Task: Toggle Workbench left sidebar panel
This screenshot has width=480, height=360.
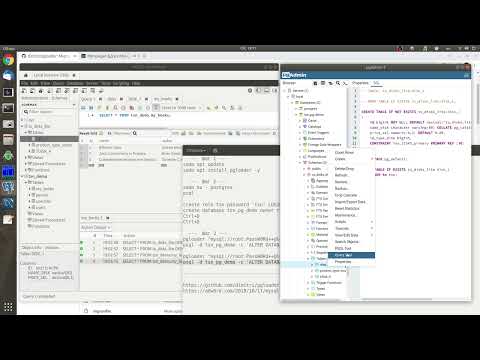Action: point(258,91)
